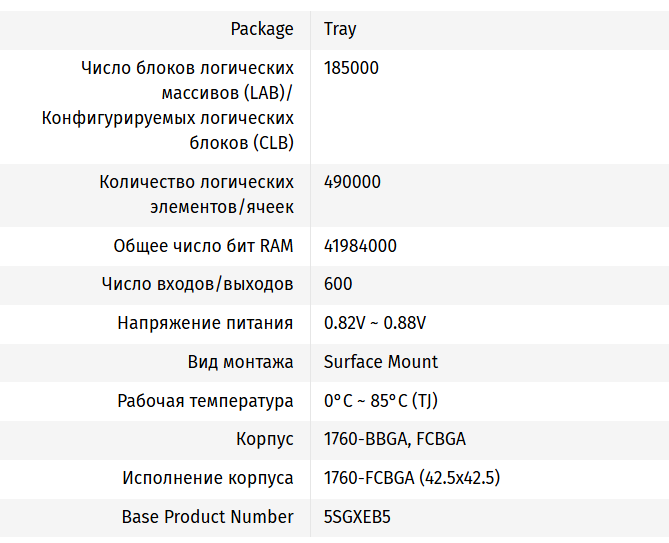Click the 'Package' row label

tap(262, 29)
